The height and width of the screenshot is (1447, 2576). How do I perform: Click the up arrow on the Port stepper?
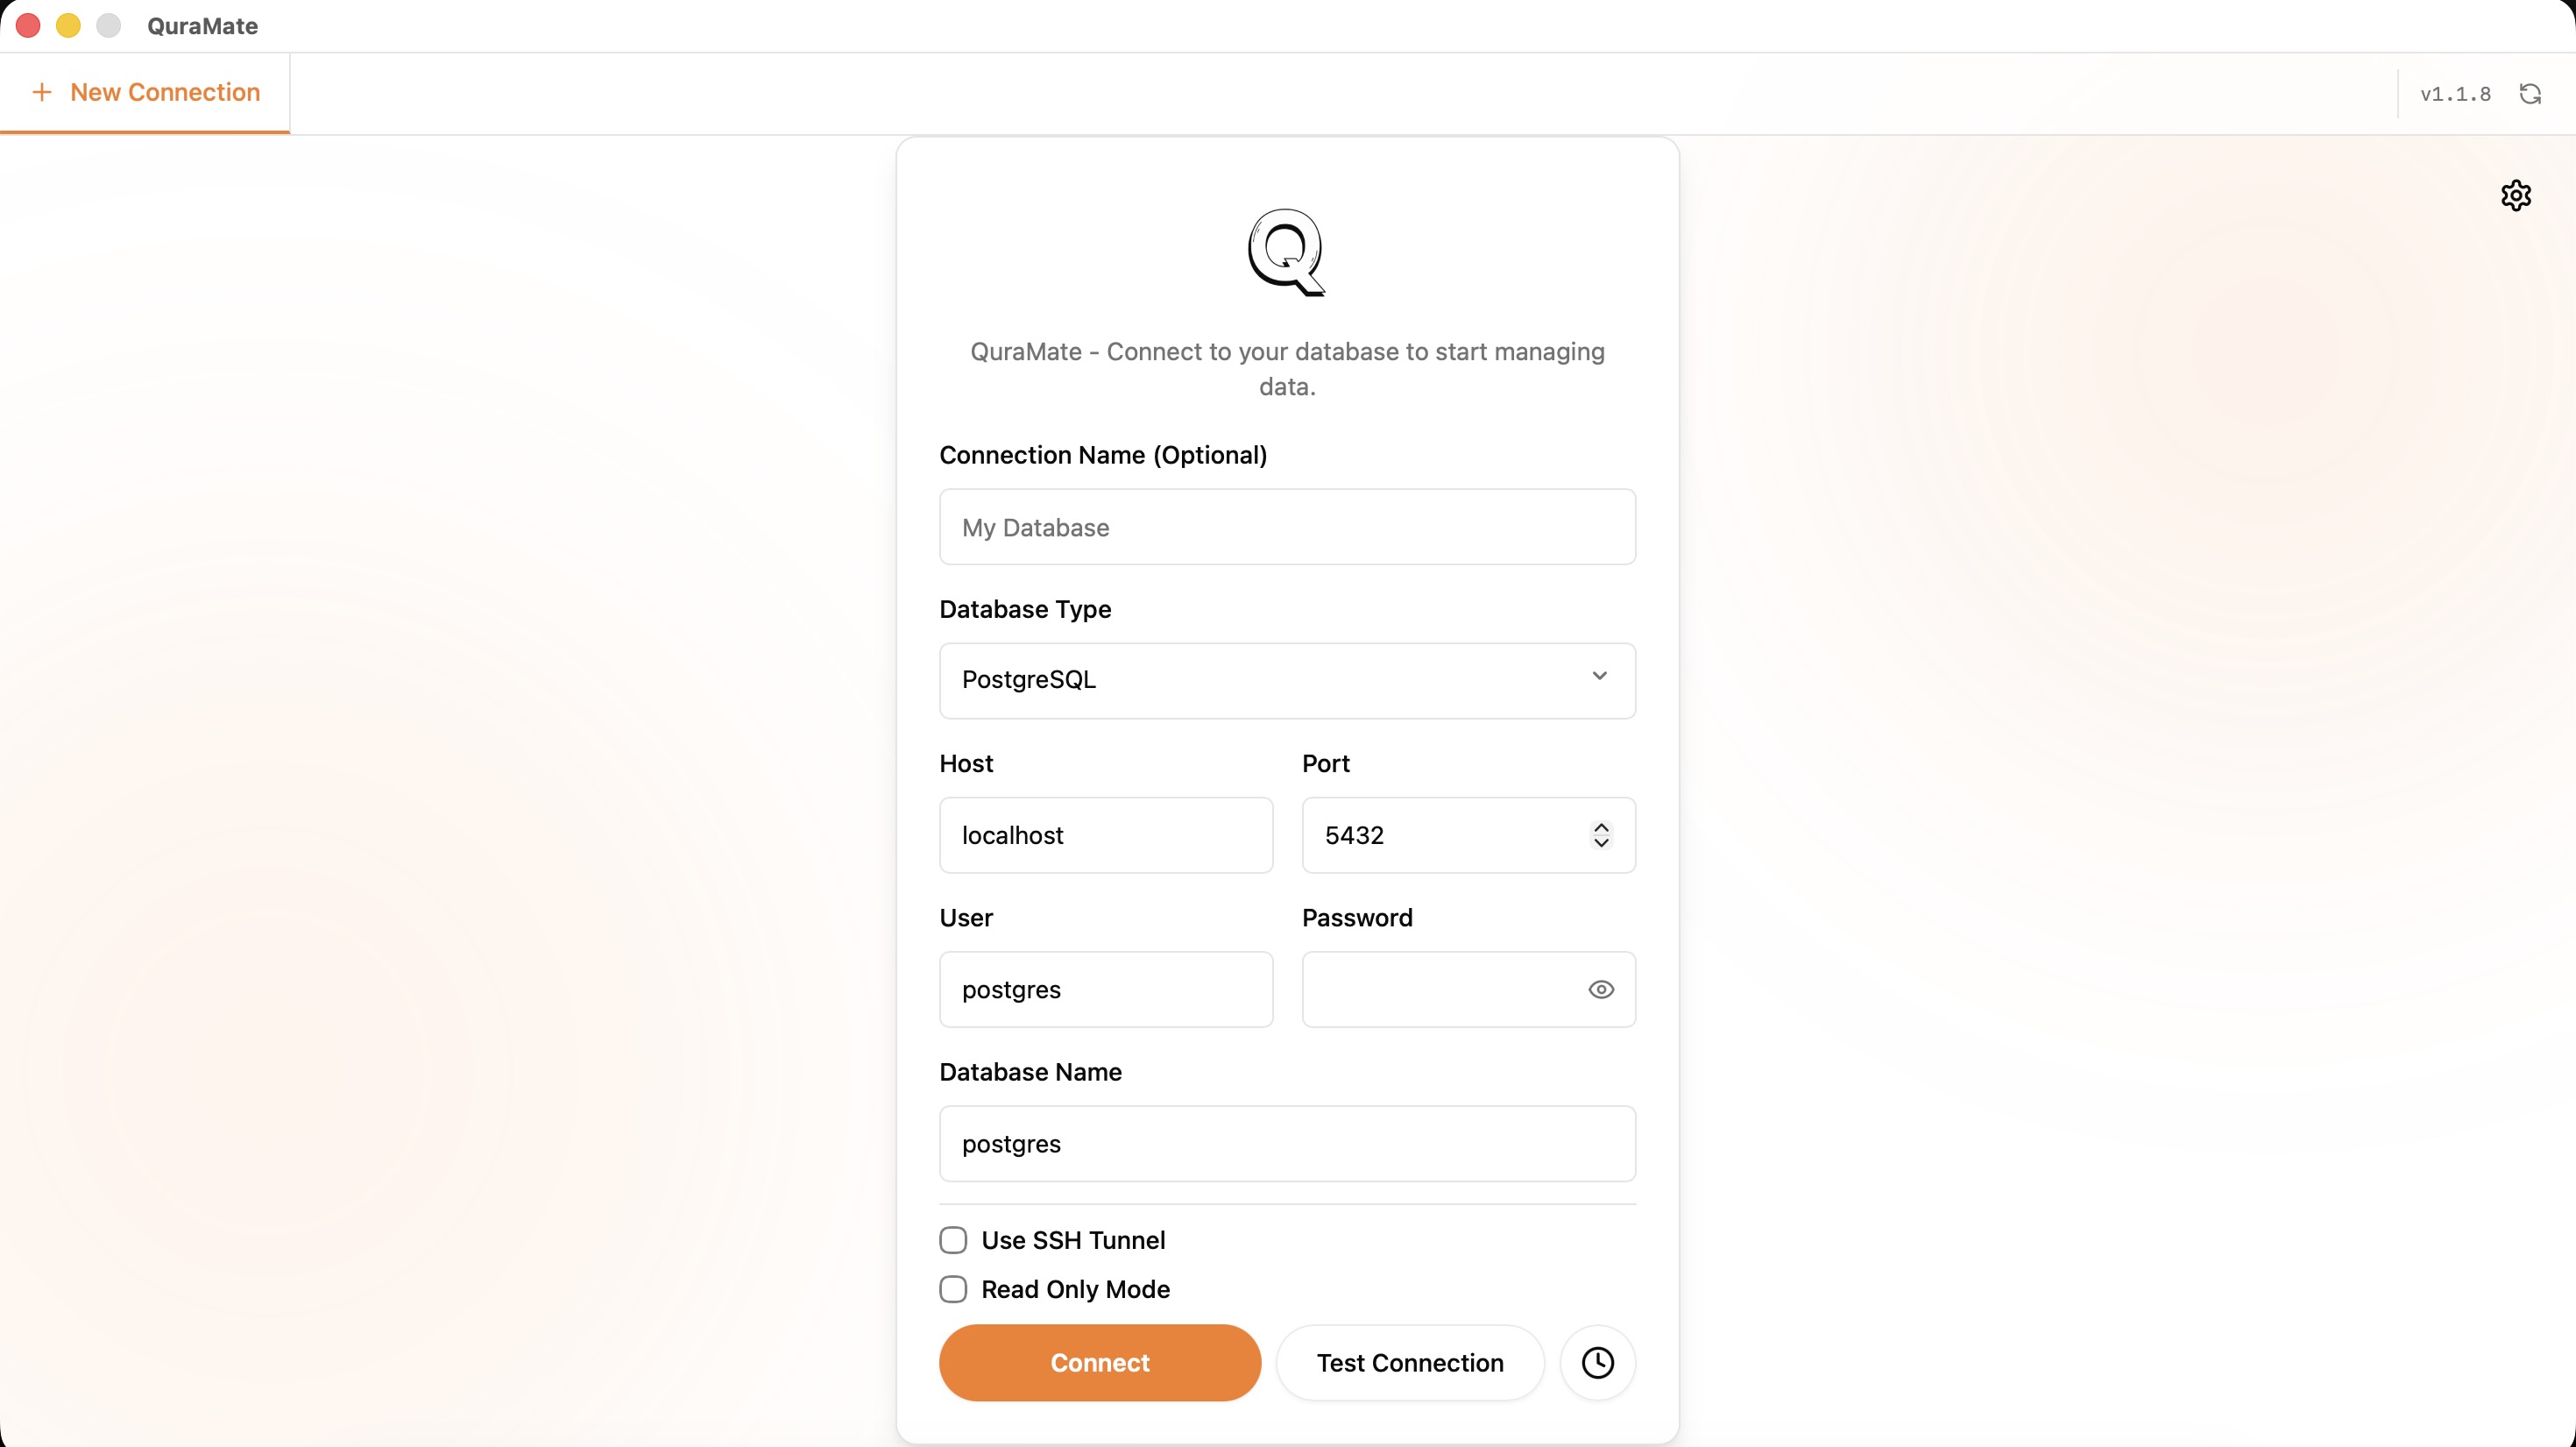pyautogui.click(x=1600, y=826)
